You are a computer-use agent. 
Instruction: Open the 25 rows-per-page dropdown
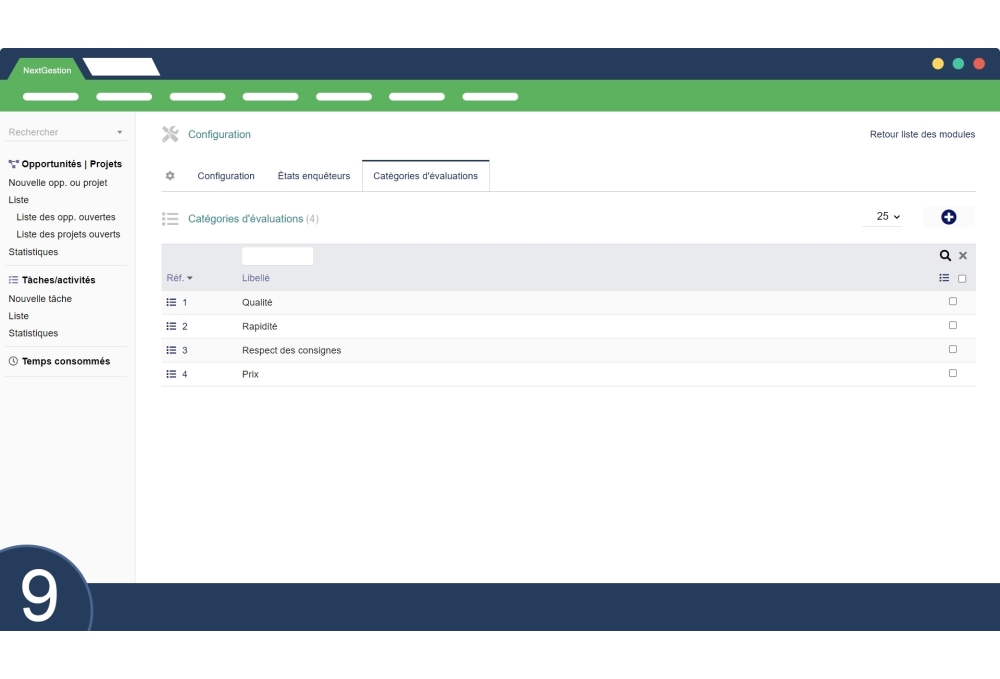(887, 217)
